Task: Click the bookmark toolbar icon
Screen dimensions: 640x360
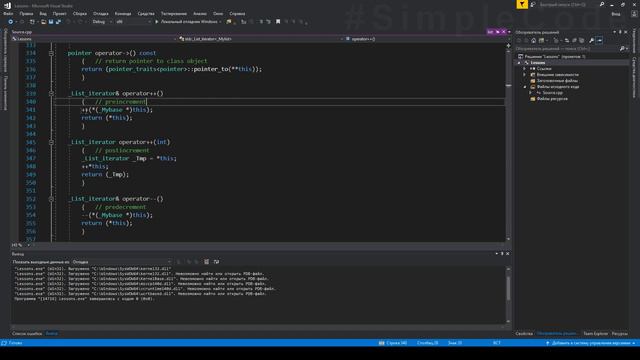Action: 278,22
